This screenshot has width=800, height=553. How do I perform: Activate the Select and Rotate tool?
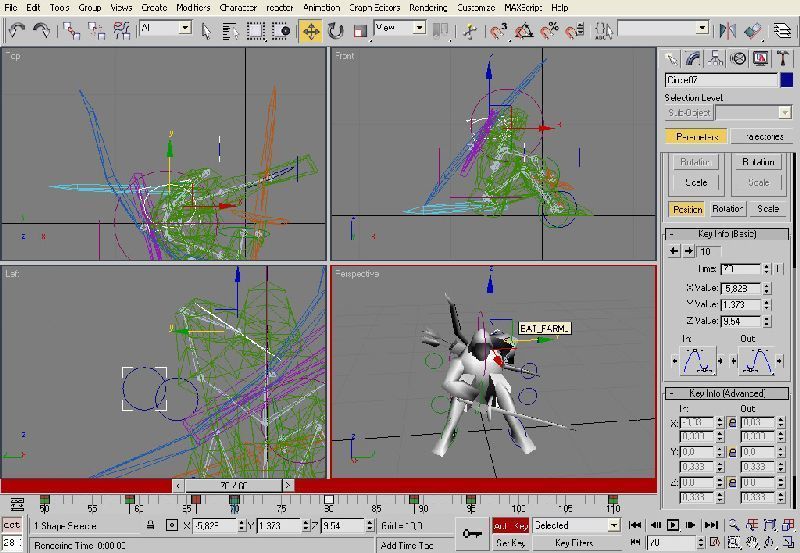(335, 31)
